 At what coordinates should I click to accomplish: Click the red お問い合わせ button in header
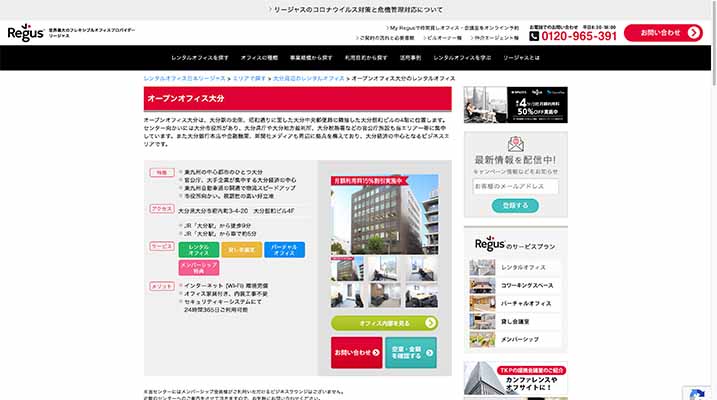[x=663, y=33]
